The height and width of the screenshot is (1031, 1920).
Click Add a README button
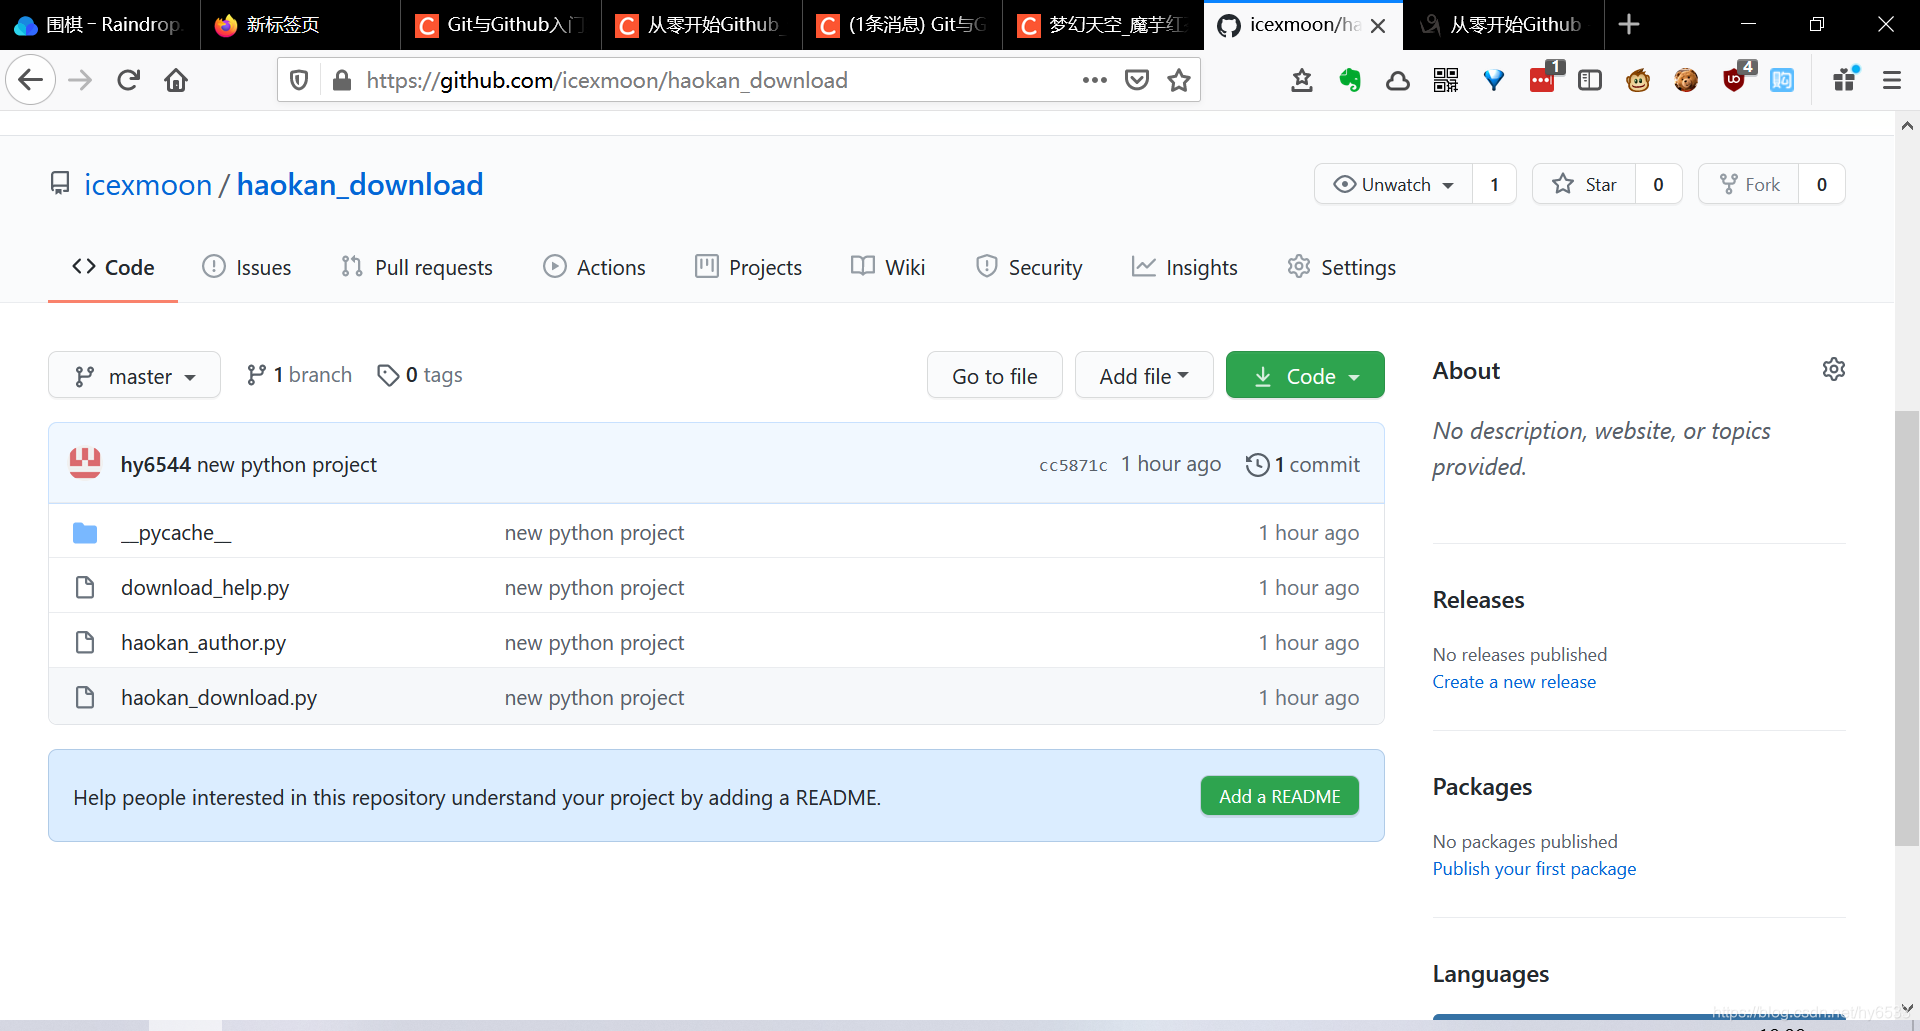1280,796
